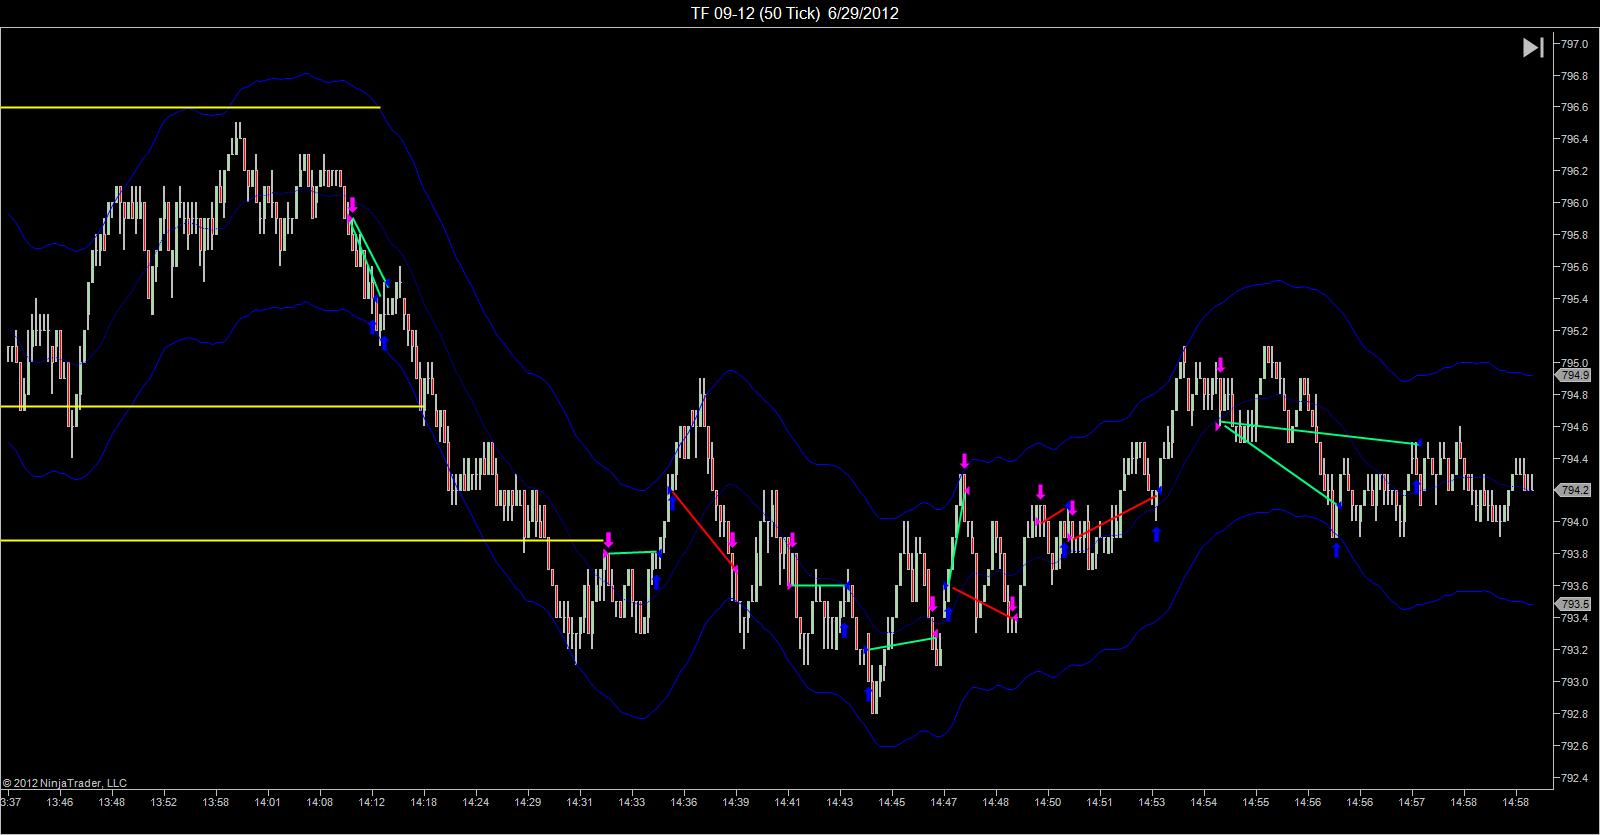Click the 793.0 price axis label

1575,683
